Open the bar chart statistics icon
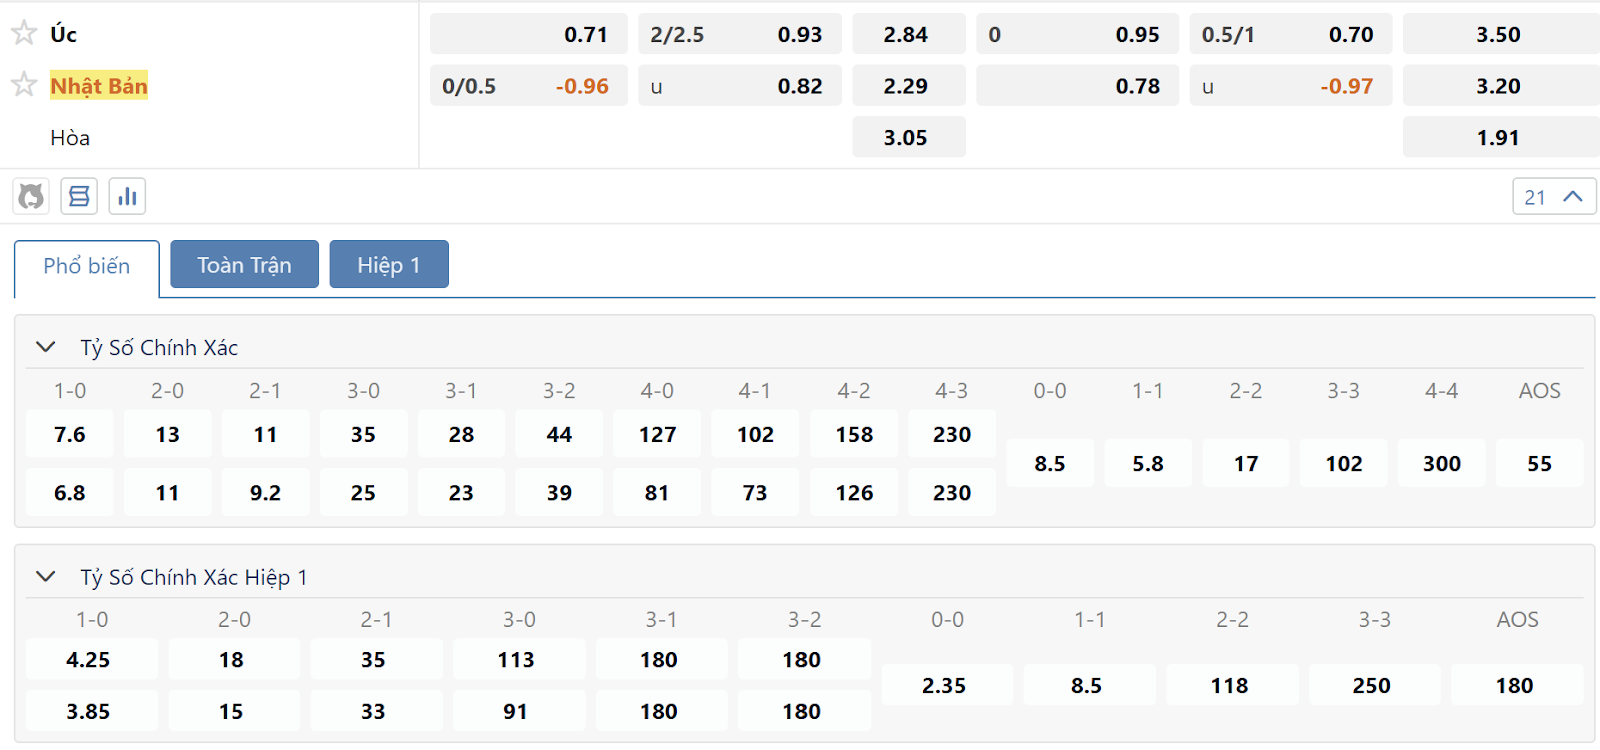This screenshot has height=750, width=1600. tap(127, 196)
